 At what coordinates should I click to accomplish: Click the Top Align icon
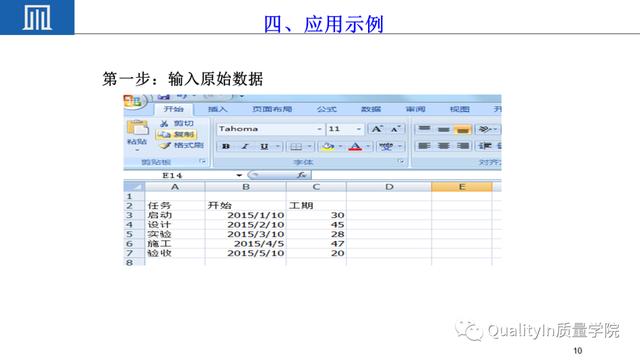[424, 129]
